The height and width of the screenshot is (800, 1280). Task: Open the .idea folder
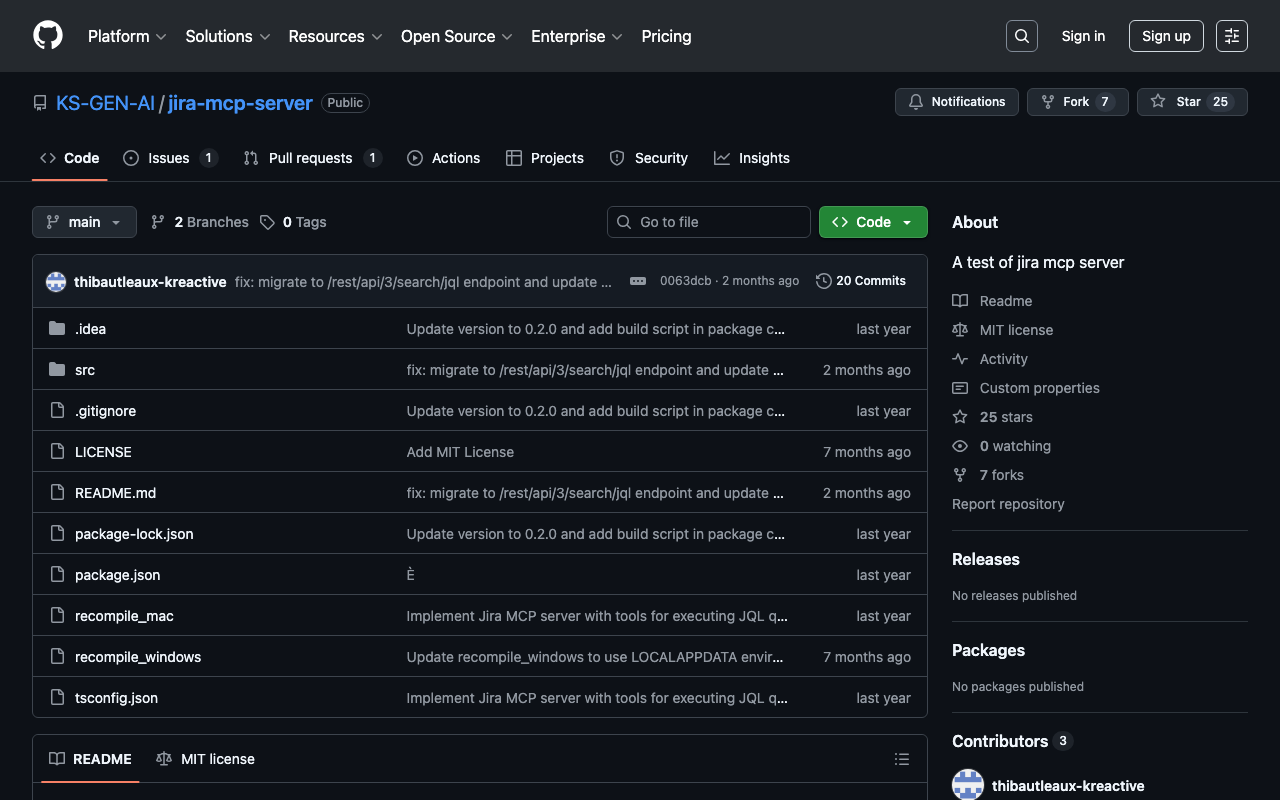pos(90,329)
